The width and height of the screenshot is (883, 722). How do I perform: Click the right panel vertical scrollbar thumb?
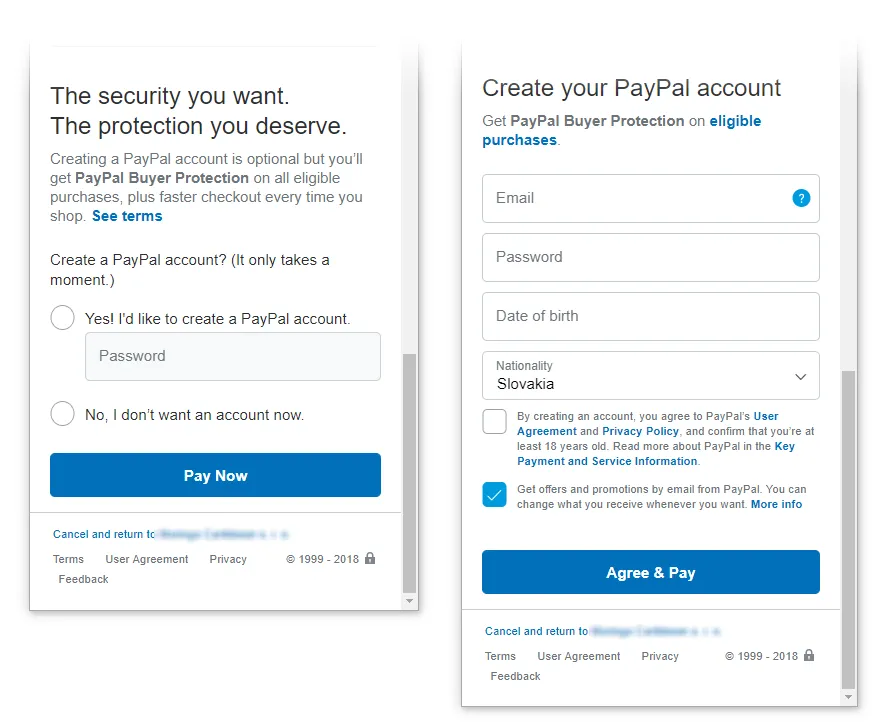pos(848,520)
